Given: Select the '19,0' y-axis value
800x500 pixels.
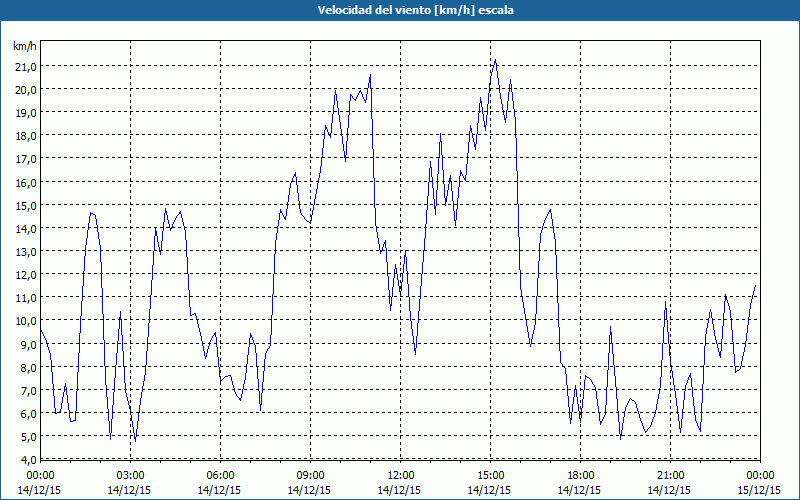Looking at the screenshot, I should click(x=25, y=113).
